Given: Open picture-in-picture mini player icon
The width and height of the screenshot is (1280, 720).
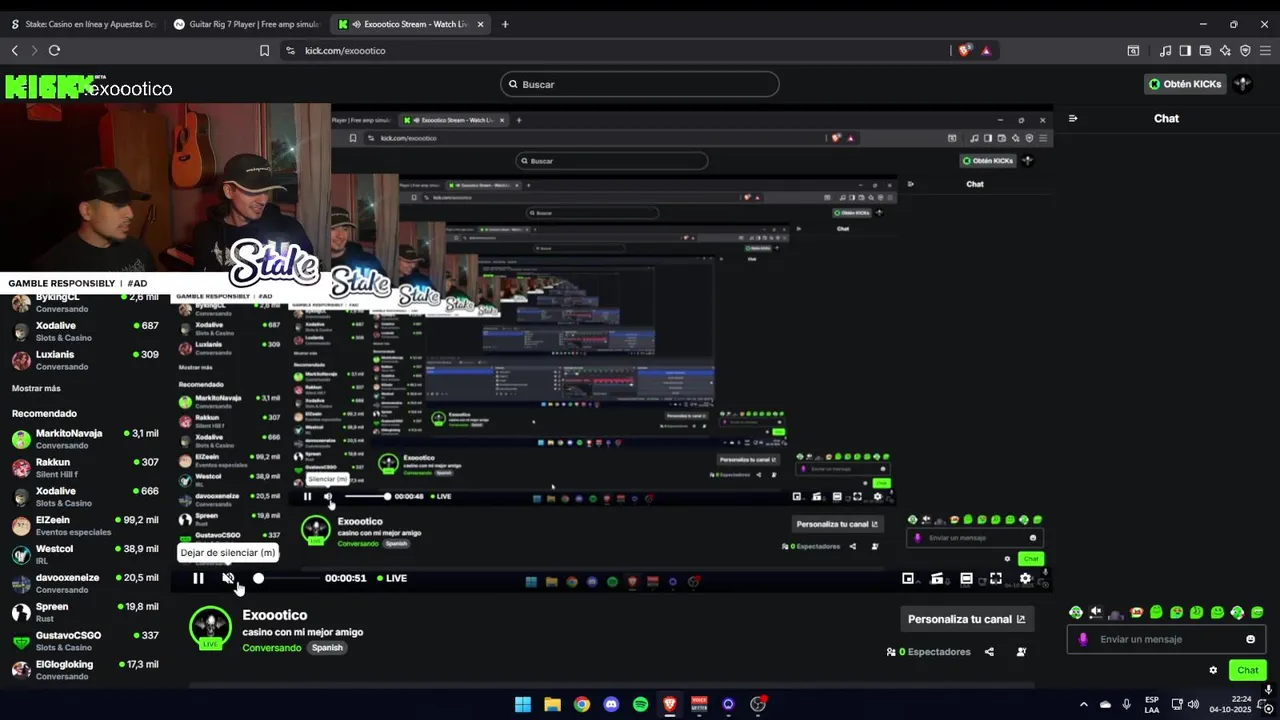Looking at the screenshot, I should pos(908,578).
